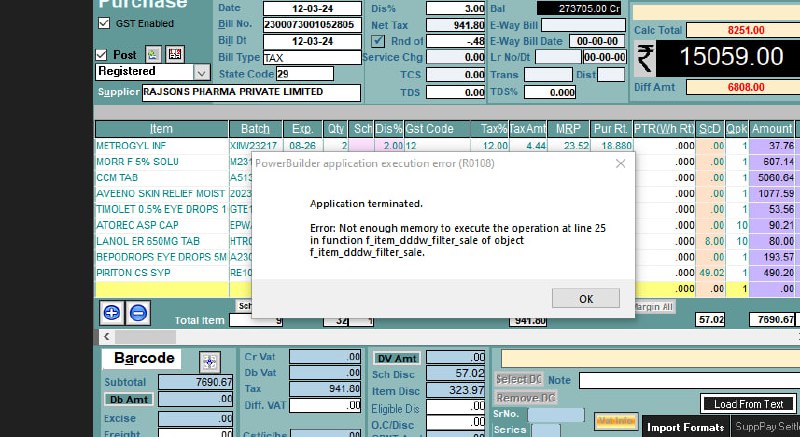Open the Registered dropdown list
Screen dimensions: 800x437
pyautogui.click(x=202, y=73)
